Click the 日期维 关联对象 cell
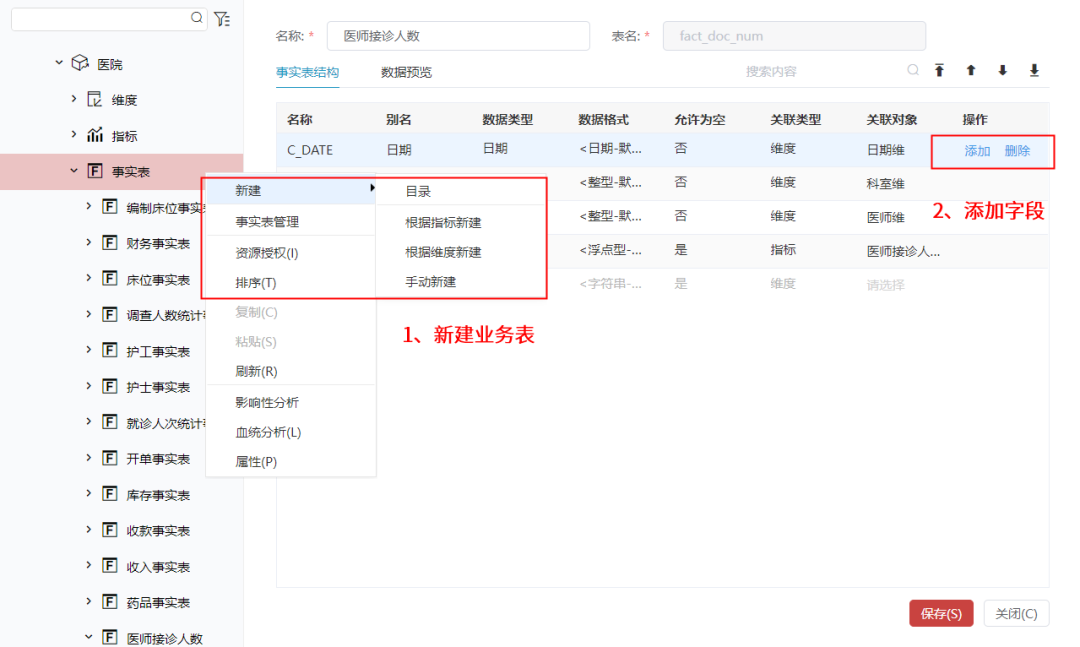This screenshot has width=1080, height=647. coord(886,150)
